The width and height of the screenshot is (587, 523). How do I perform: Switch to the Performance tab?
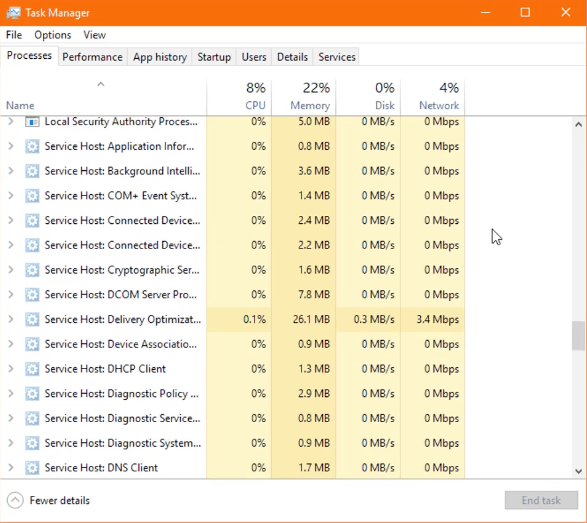(92, 57)
